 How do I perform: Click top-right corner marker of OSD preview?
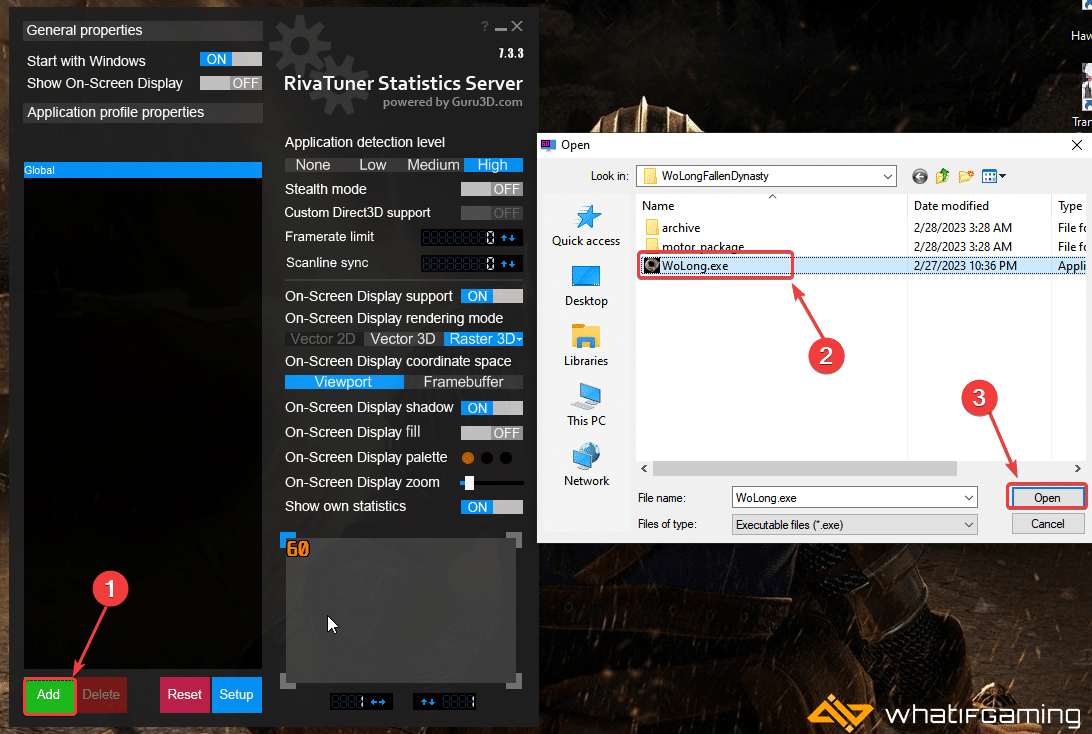514,540
